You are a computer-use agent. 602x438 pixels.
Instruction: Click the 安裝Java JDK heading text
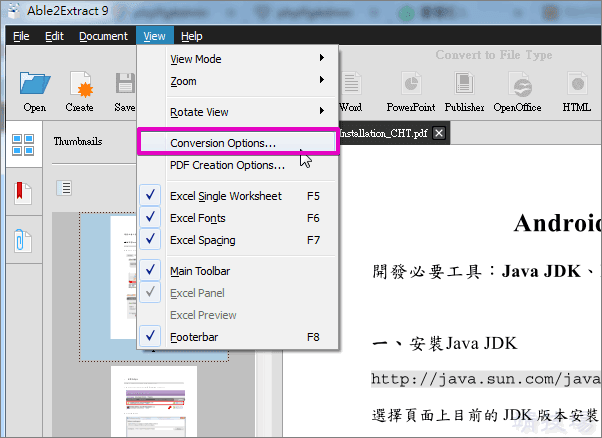point(463,344)
